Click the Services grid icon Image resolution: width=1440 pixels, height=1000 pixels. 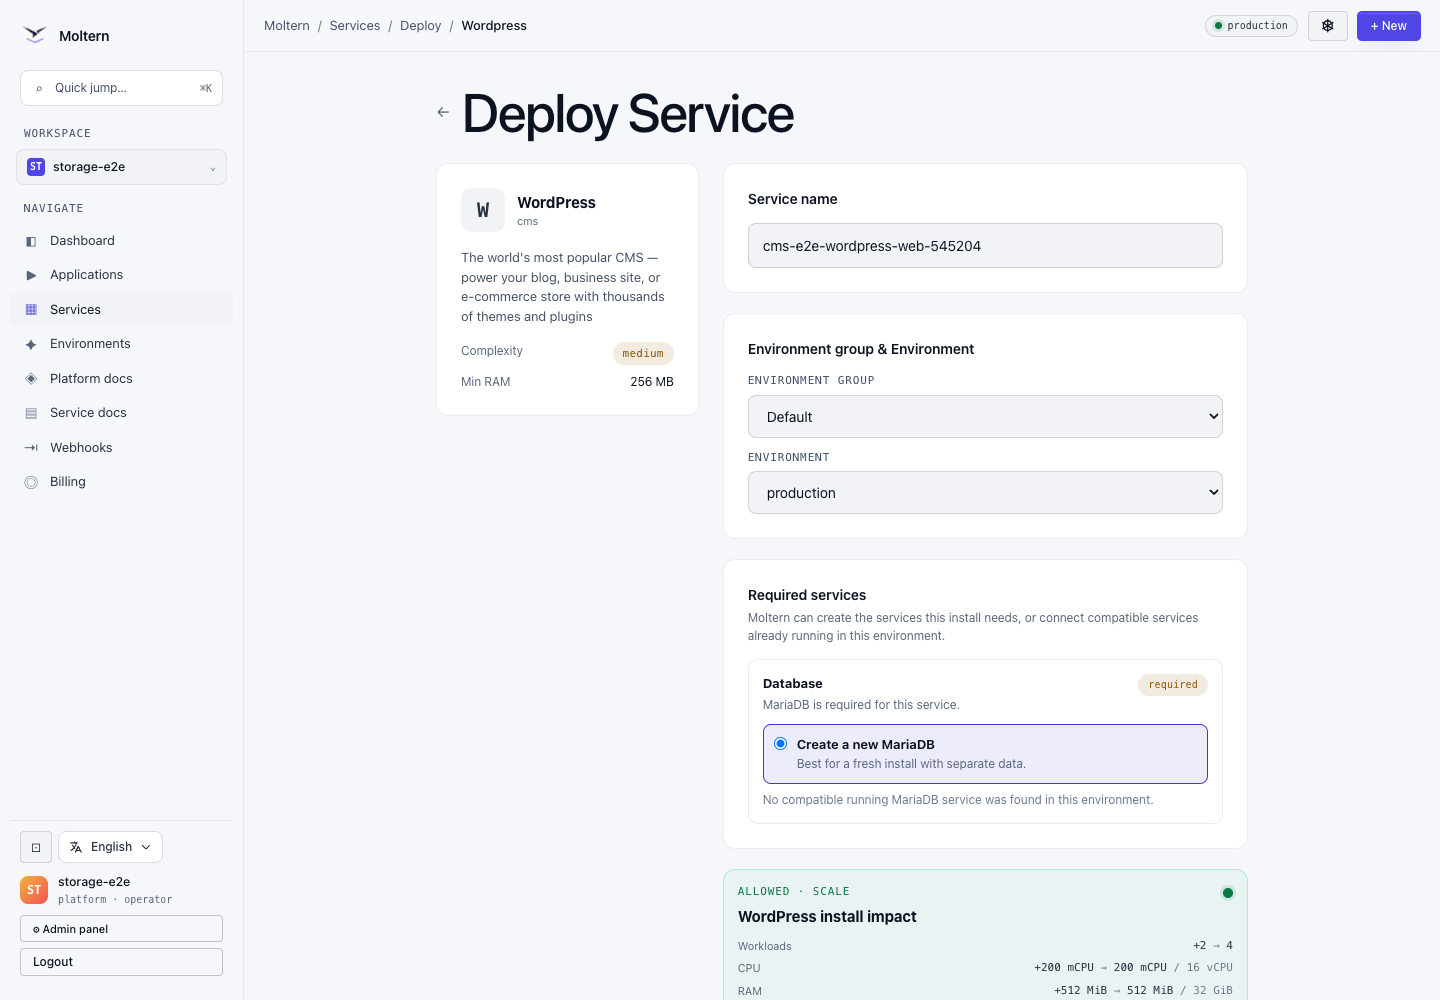[x=31, y=310]
